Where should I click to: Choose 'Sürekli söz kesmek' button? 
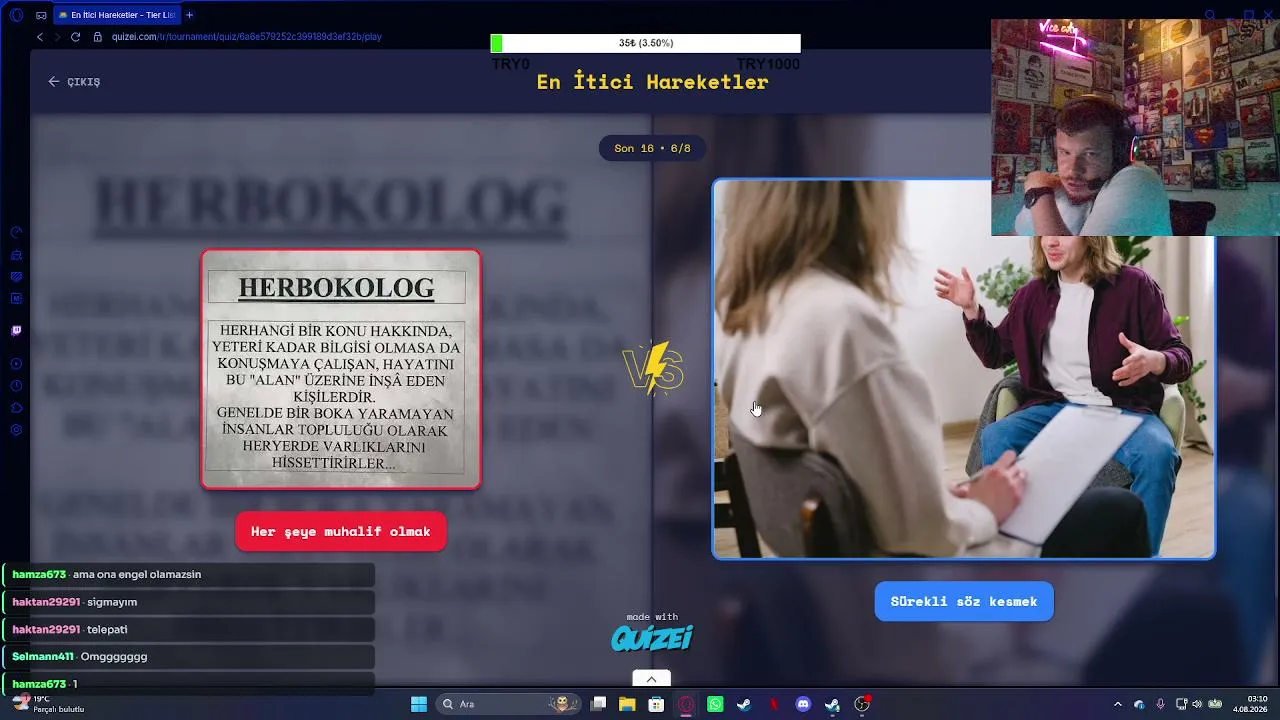(964, 602)
